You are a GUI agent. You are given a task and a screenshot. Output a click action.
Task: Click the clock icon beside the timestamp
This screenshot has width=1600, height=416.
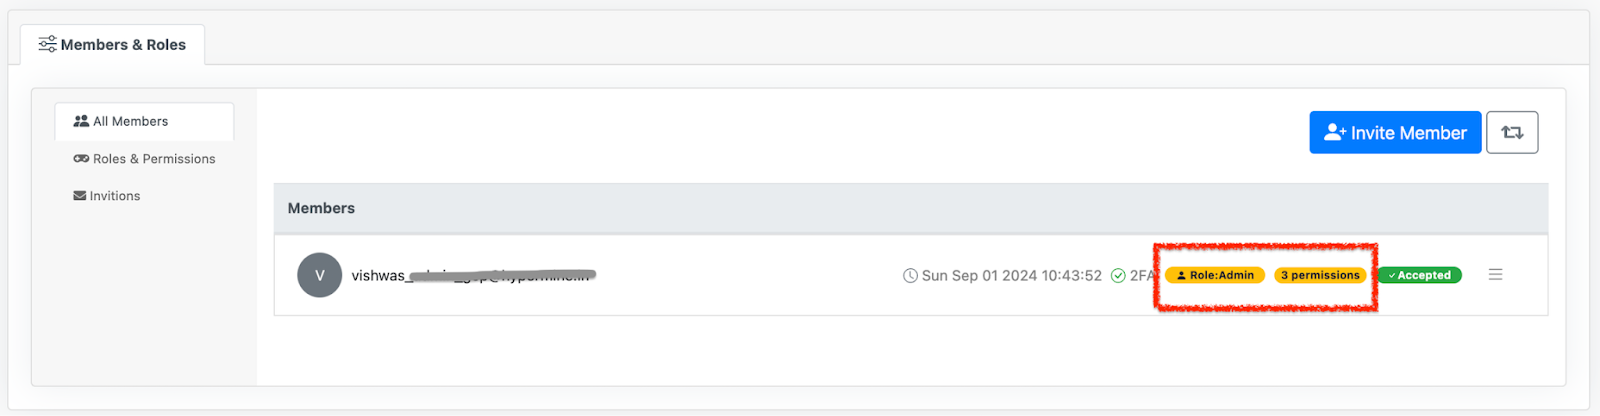click(x=910, y=276)
